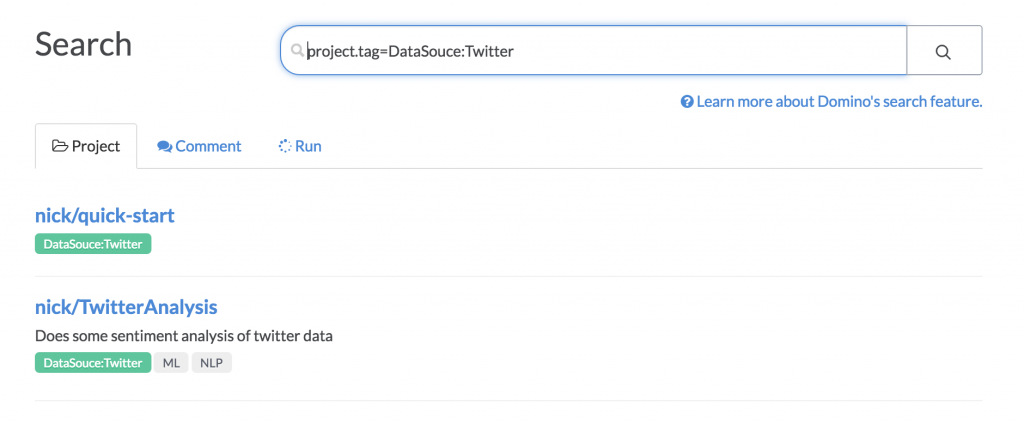This screenshot has height=423, width=1024.
Task: Click DataSouce:Twitter tag under nick/quick-start
Action: point(93,244)
